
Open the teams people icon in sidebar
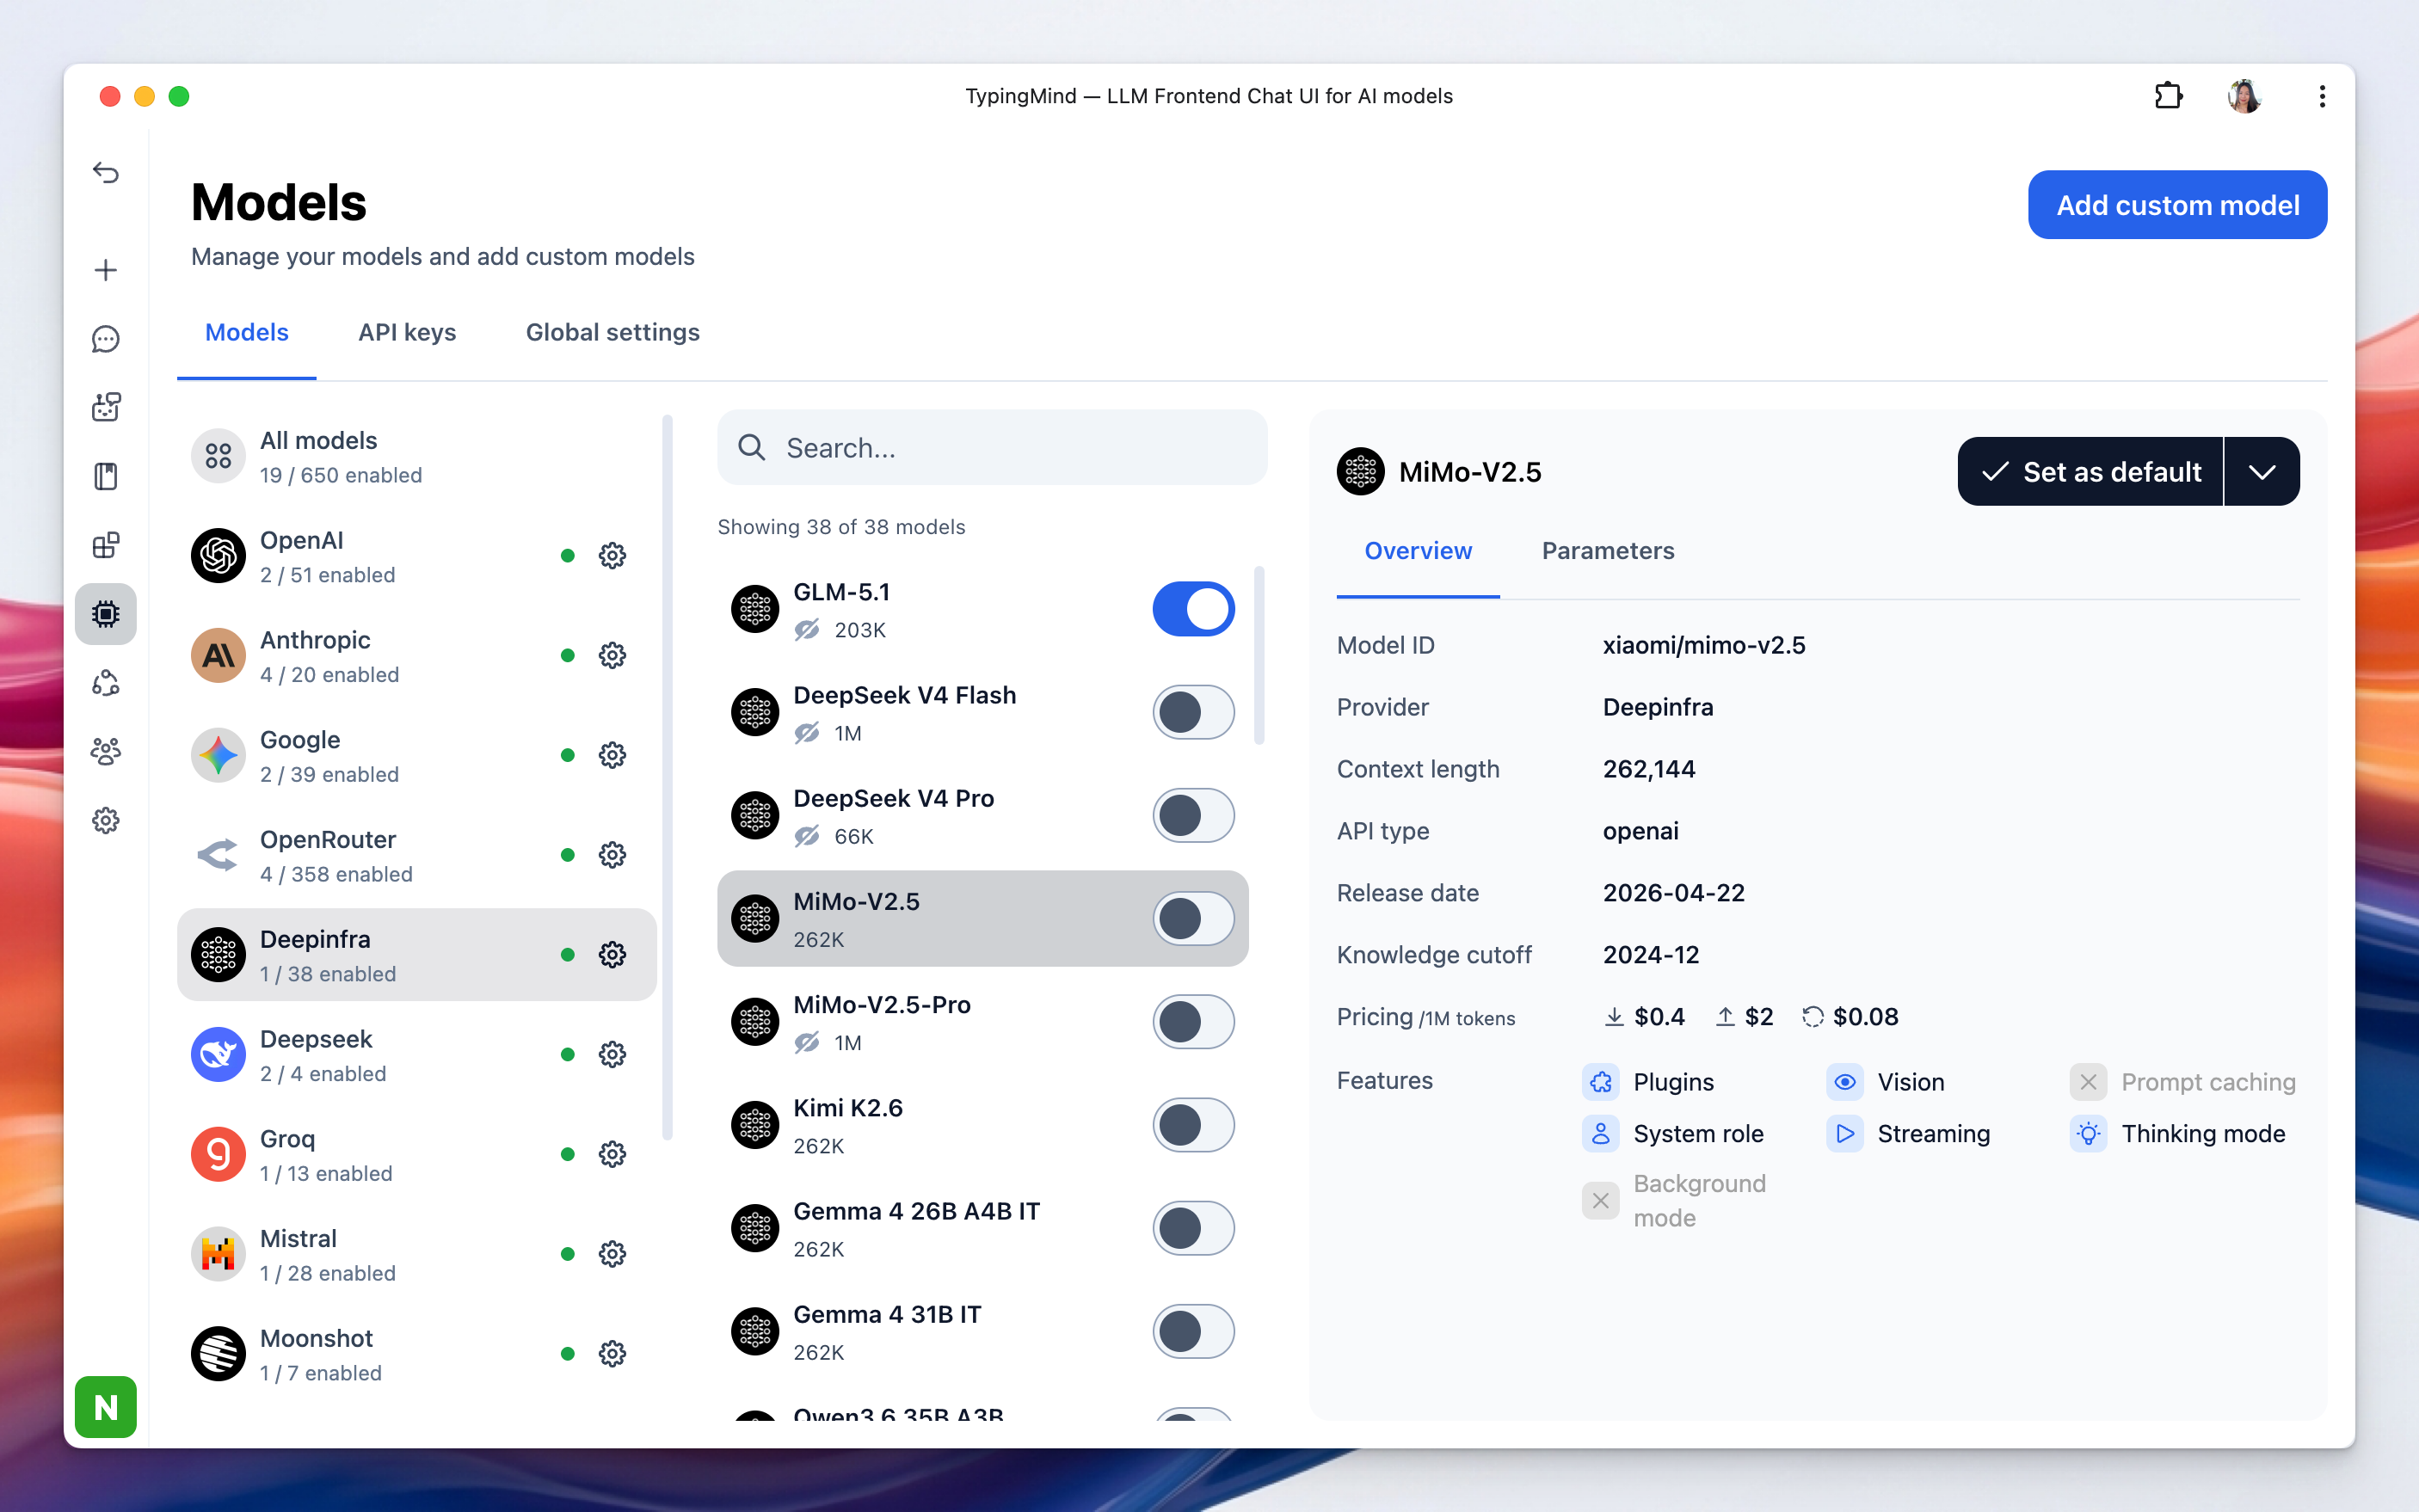(106, 751)
